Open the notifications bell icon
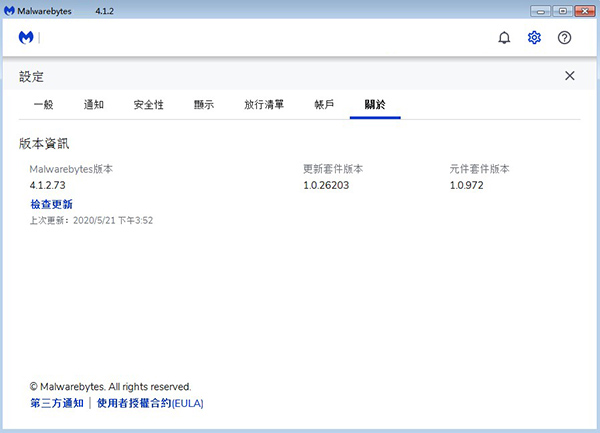The height and width of the screenshot is (433, 600). (504, 37)
